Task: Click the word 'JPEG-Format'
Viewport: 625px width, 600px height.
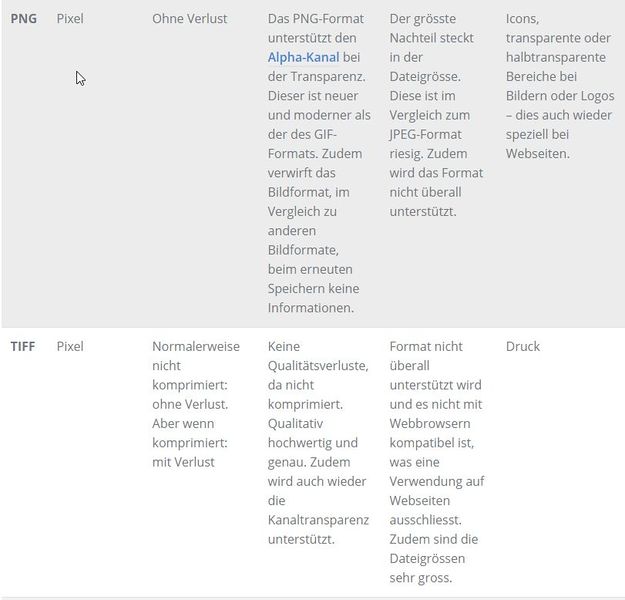Action: [430, 134]
